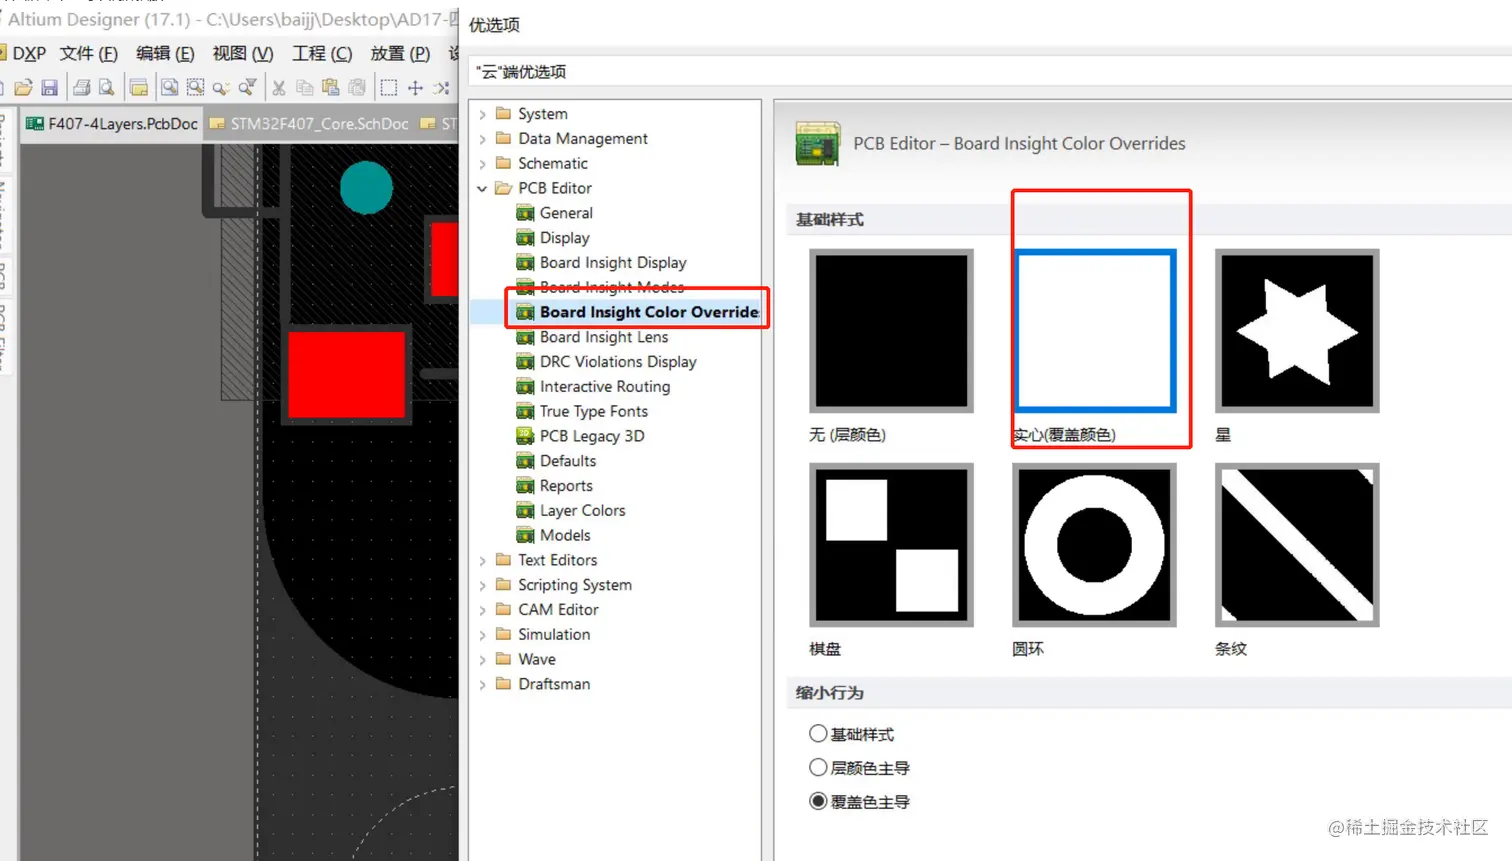Open the Display preferences page
The image size is (1512, 861).
pos(564,238)
